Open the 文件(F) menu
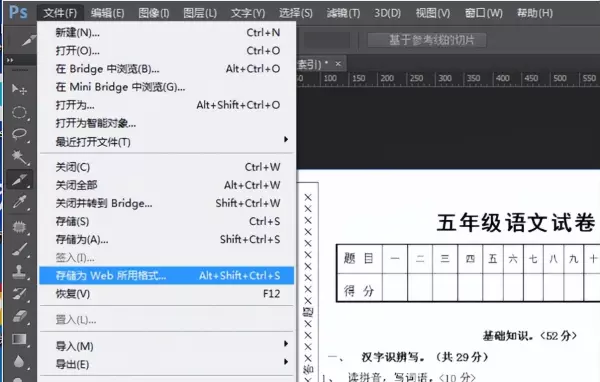This screenshot has height=382, width=600. pos(60,13)
